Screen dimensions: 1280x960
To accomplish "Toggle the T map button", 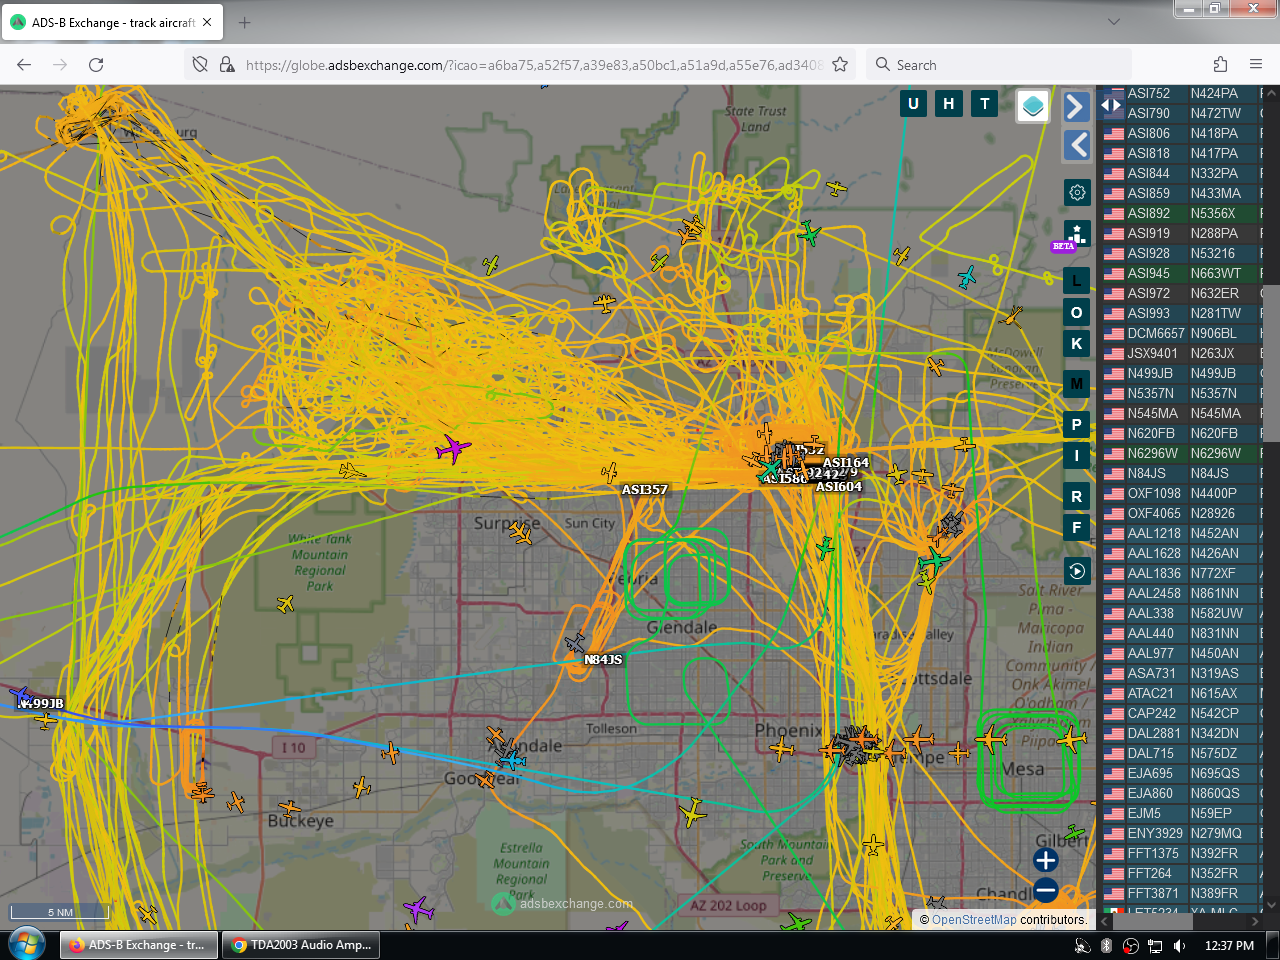I will click(x=985, y=103).
